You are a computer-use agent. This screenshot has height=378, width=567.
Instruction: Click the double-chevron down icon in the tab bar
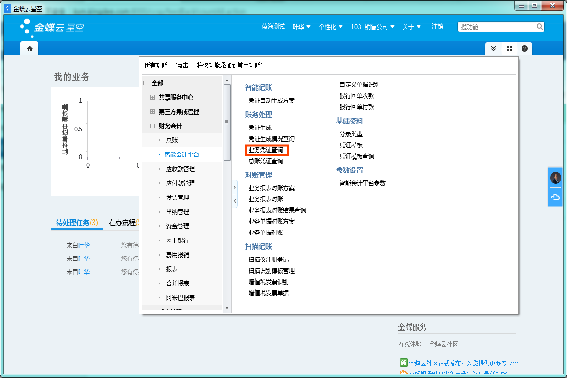point(493,48)
